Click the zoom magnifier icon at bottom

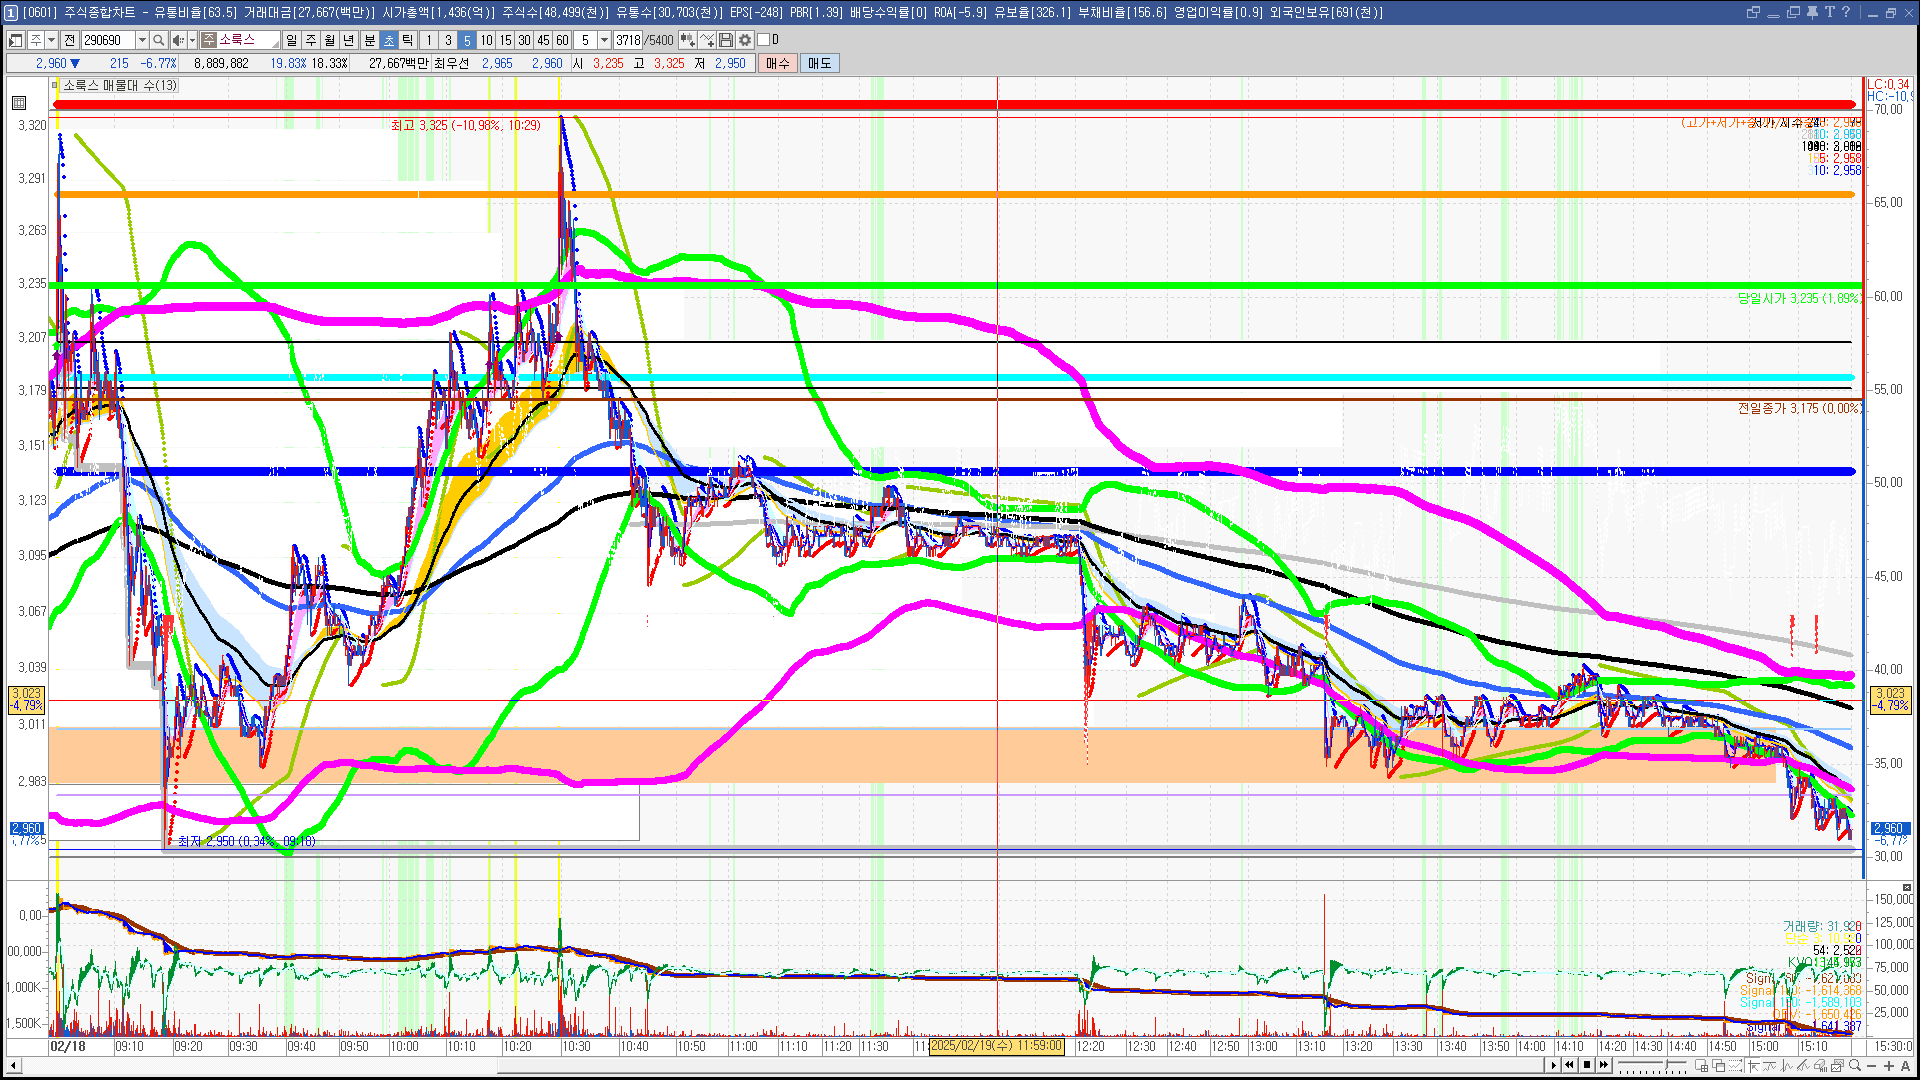pos(1855,1065)
